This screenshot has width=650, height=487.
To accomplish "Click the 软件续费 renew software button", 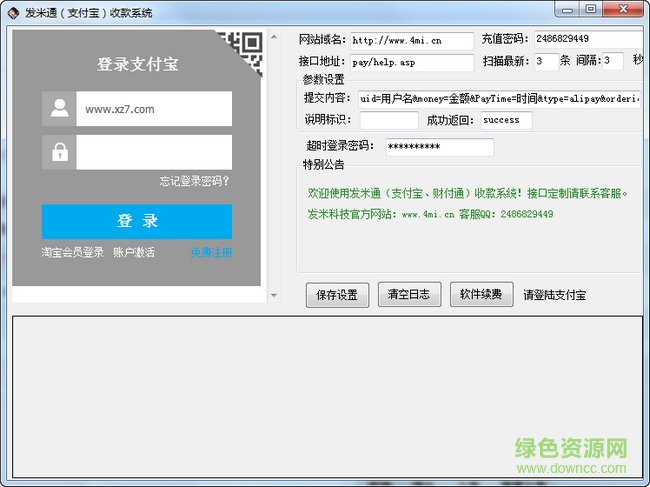I will (x=482, y=294).
